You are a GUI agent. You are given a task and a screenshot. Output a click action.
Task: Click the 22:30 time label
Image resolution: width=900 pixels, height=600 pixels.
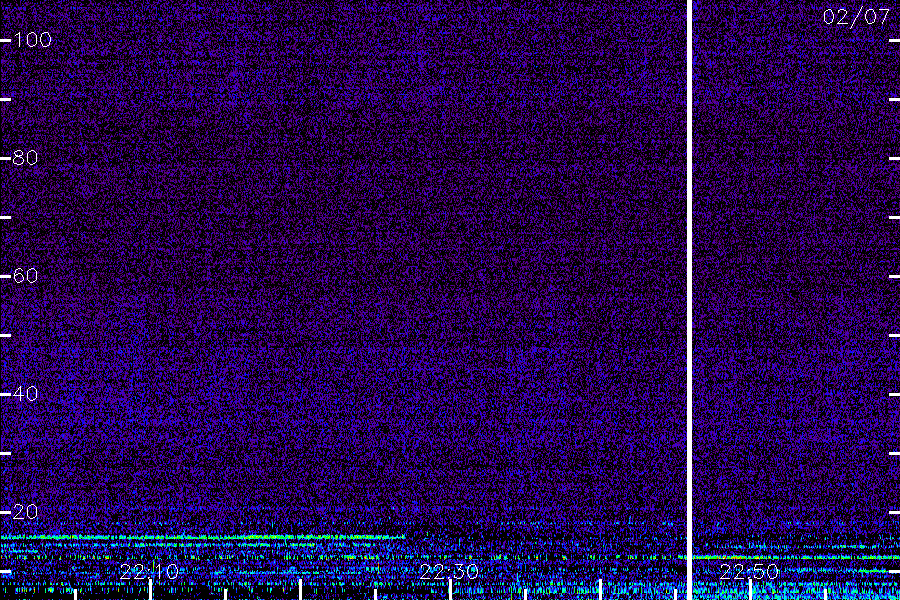(449, 572)
